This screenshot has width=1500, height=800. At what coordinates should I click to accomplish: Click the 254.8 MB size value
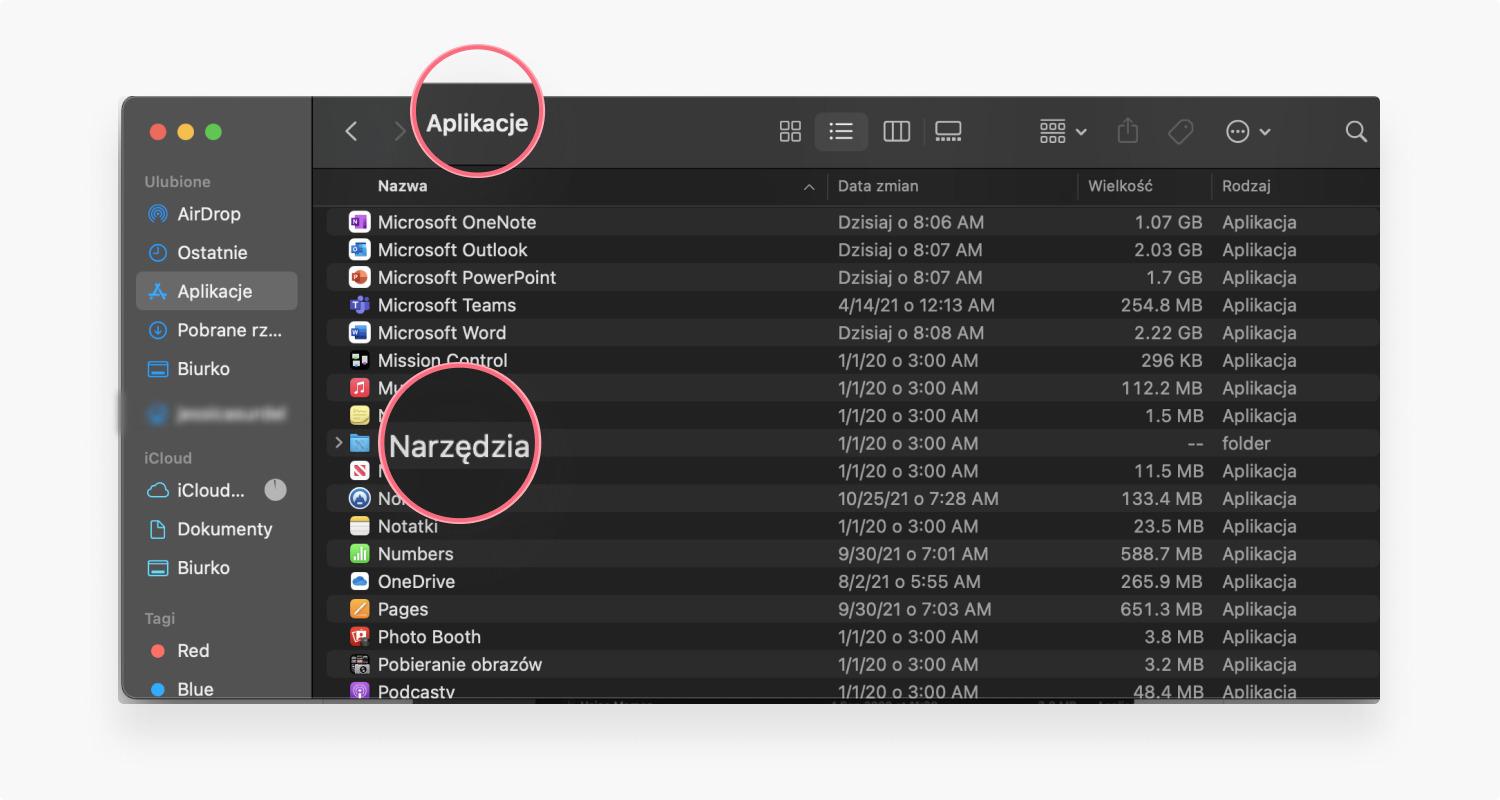1161,305
